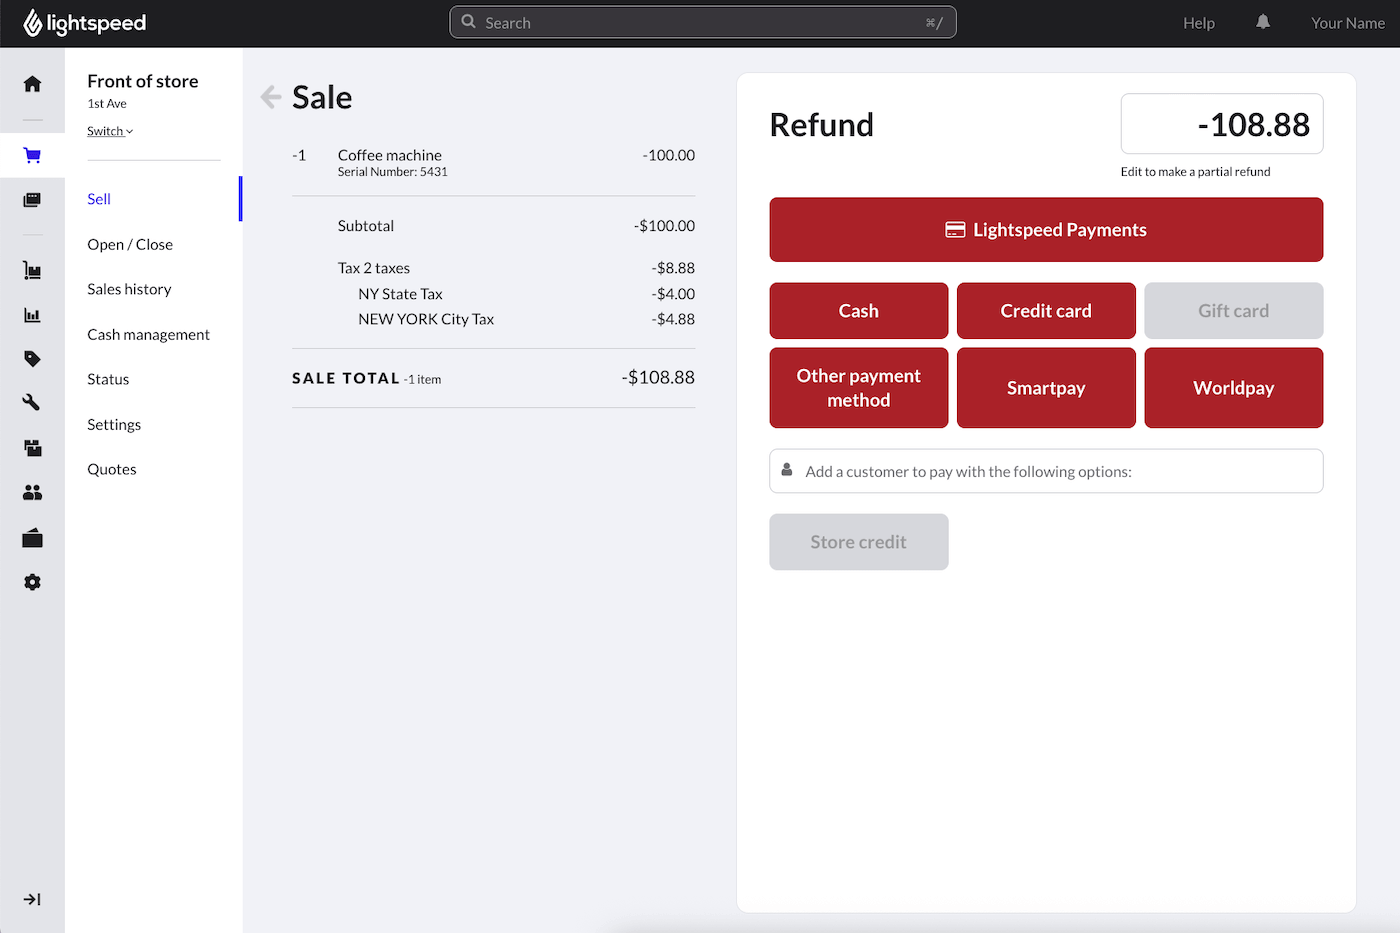Click the Edit to make a partial refund hint
The image size is (1400, 933).
tap(1195, 172)
